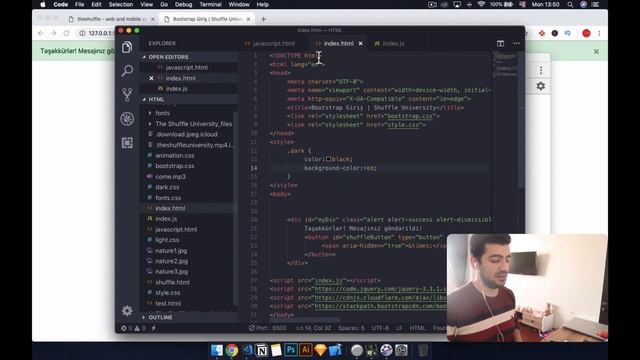The width and height of the screenshot is (640, 360).
Task: Follow the bootstrap.css link in code
Action: pos(410,116)
